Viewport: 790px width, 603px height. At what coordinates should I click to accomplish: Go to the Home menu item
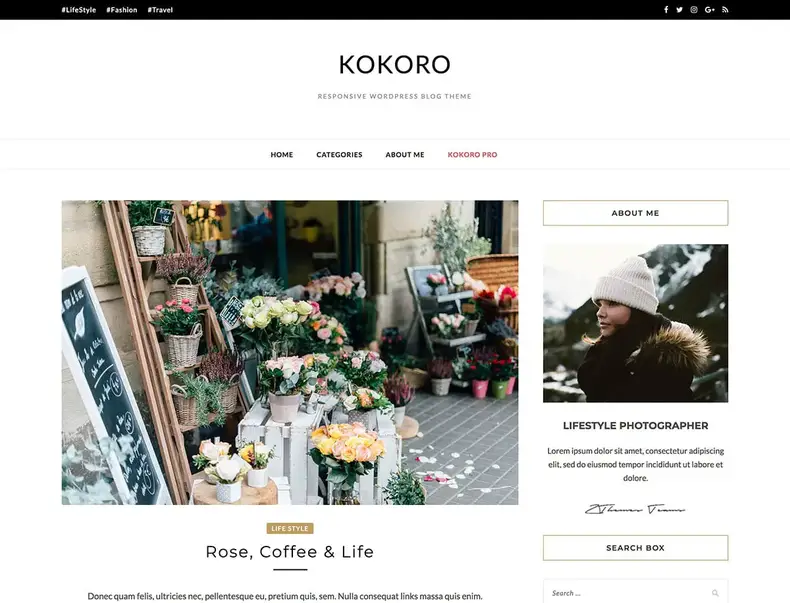click(282, 155)
